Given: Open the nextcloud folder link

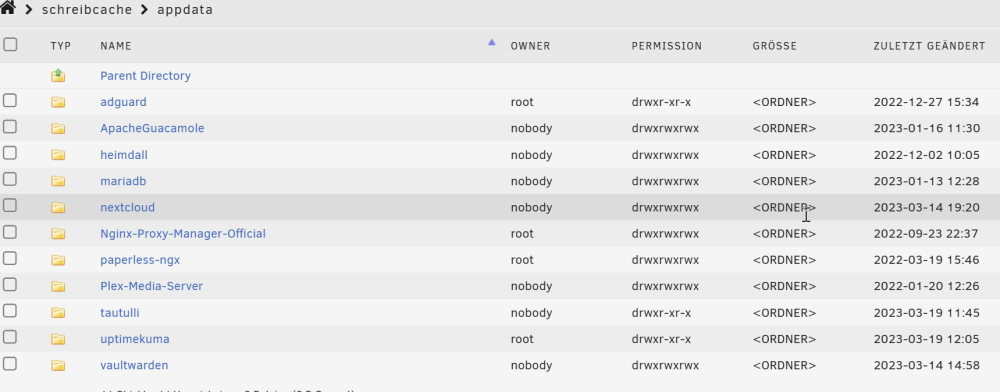Looking at the screenshot, I should point(128,207).
